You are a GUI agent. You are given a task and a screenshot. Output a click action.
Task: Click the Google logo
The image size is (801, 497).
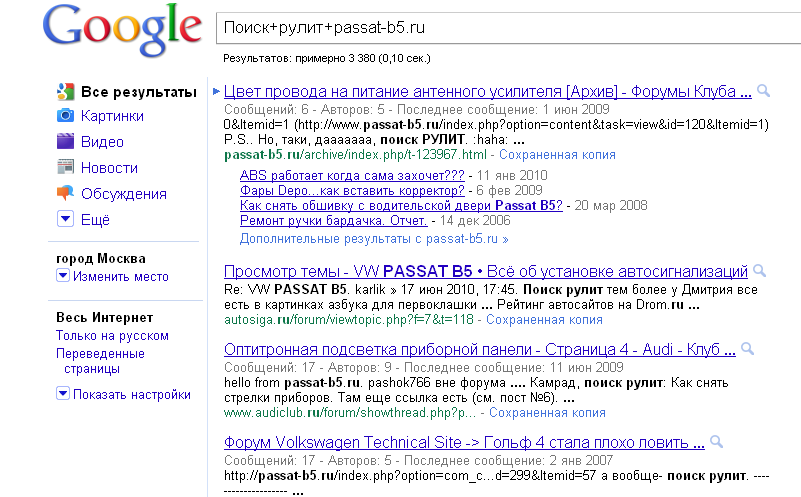coord(122,31)
